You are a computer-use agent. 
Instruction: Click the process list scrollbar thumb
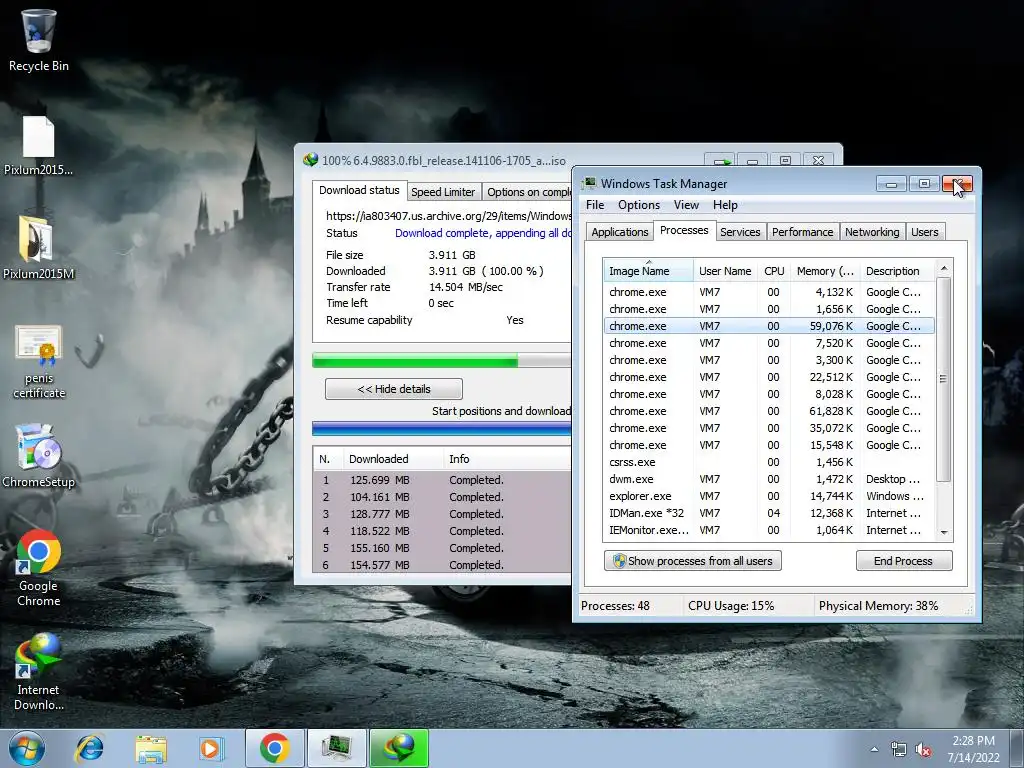tap(944, 379)
